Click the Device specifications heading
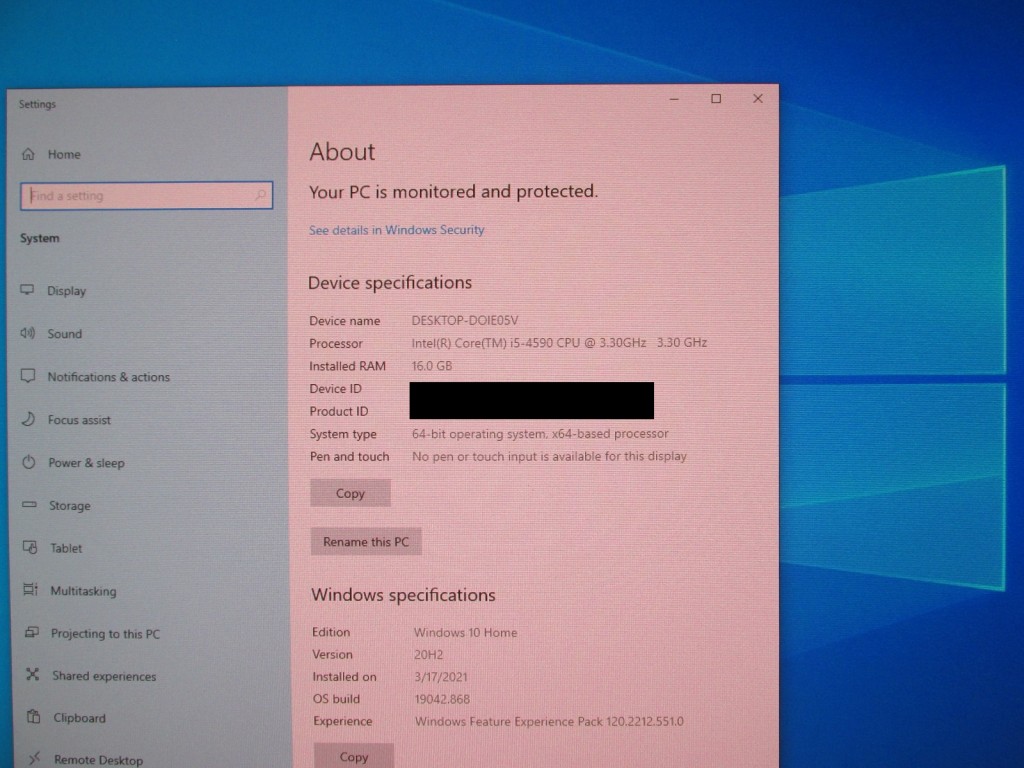 pos(390,283)
